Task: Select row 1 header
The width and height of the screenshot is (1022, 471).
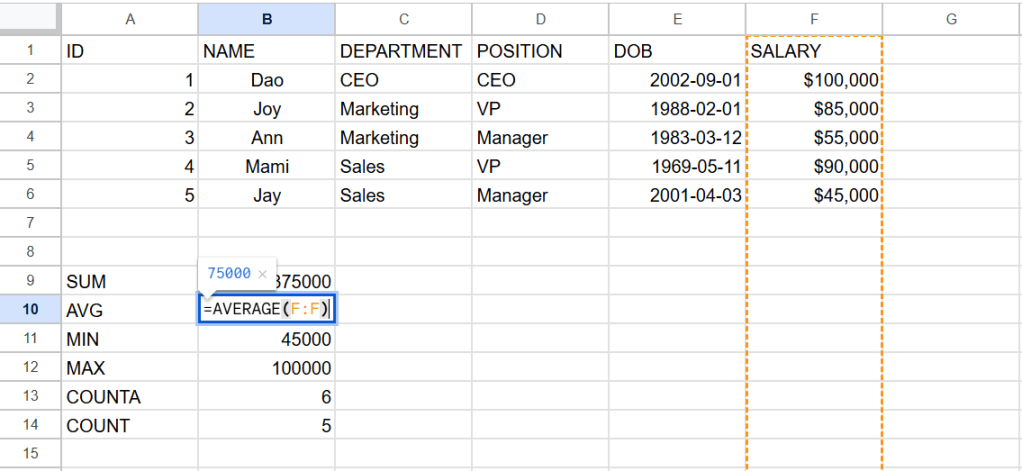Action: tap(30, 51)
